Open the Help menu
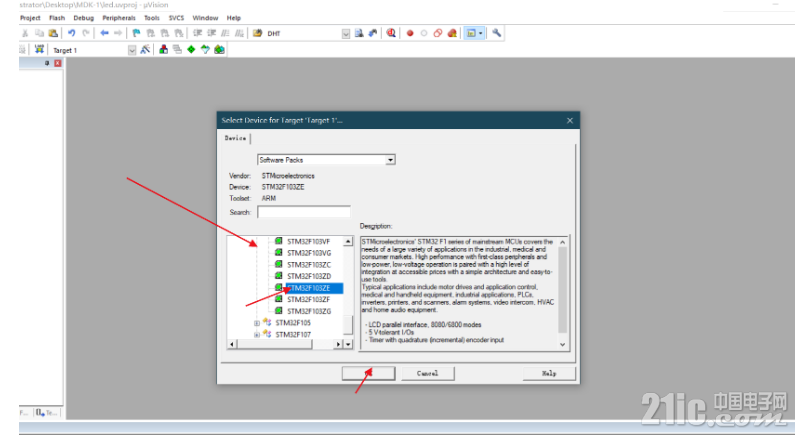 (x=234, y=18)
